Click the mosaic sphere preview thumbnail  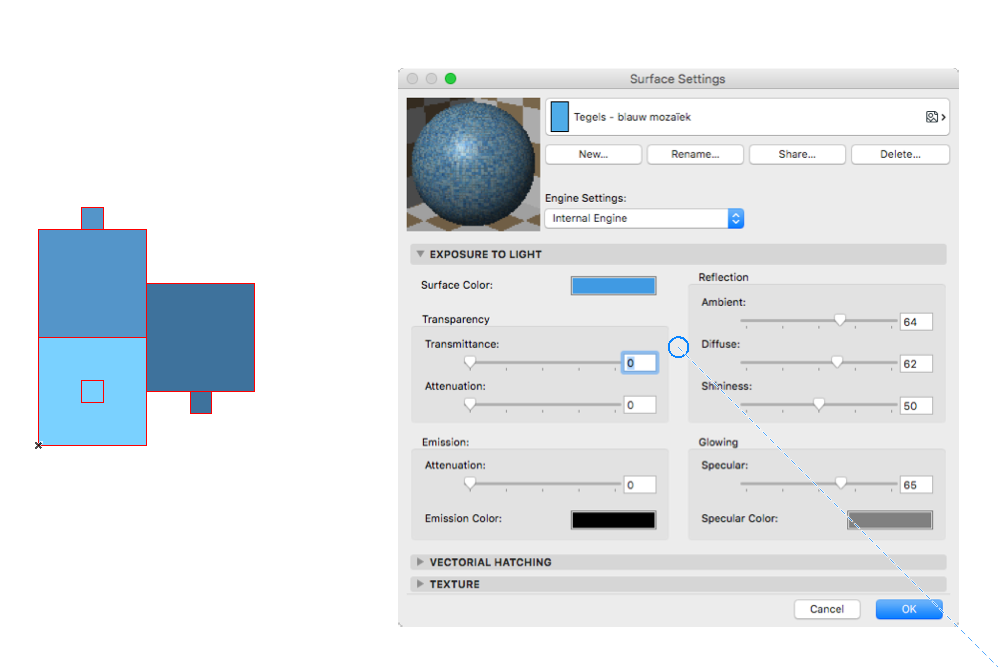point(471,164)
